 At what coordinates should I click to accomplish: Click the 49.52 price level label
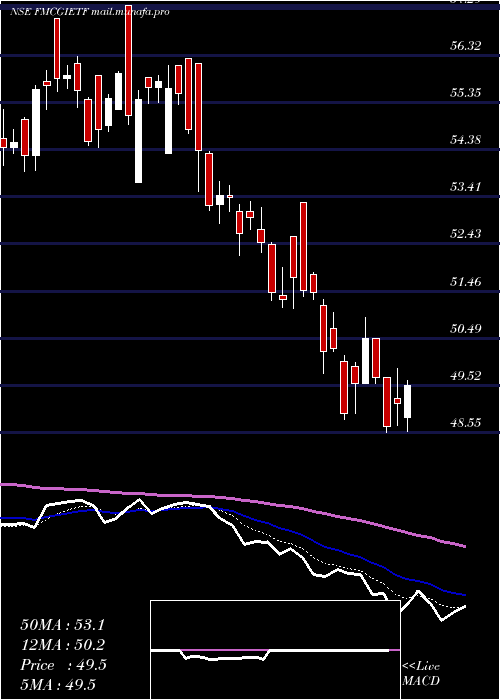click(x=466, y=376)
